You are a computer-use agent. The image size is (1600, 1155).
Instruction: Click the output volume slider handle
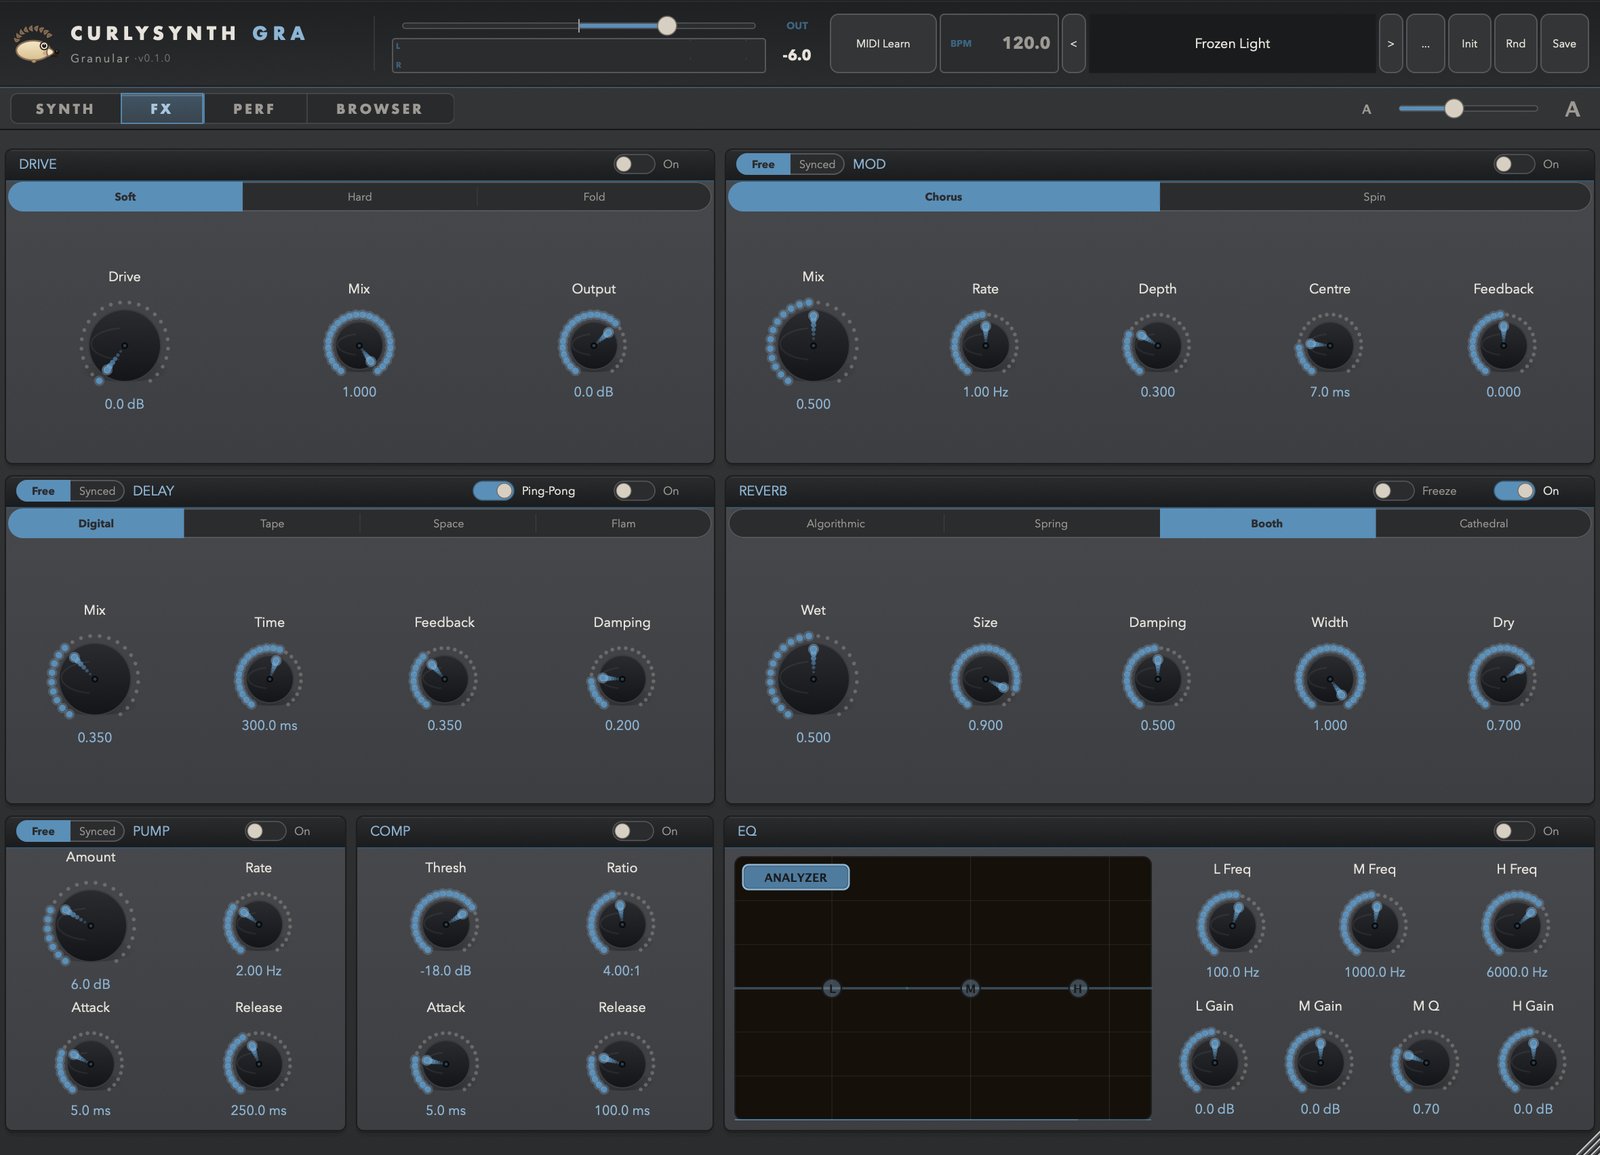[x=667, y=26]
